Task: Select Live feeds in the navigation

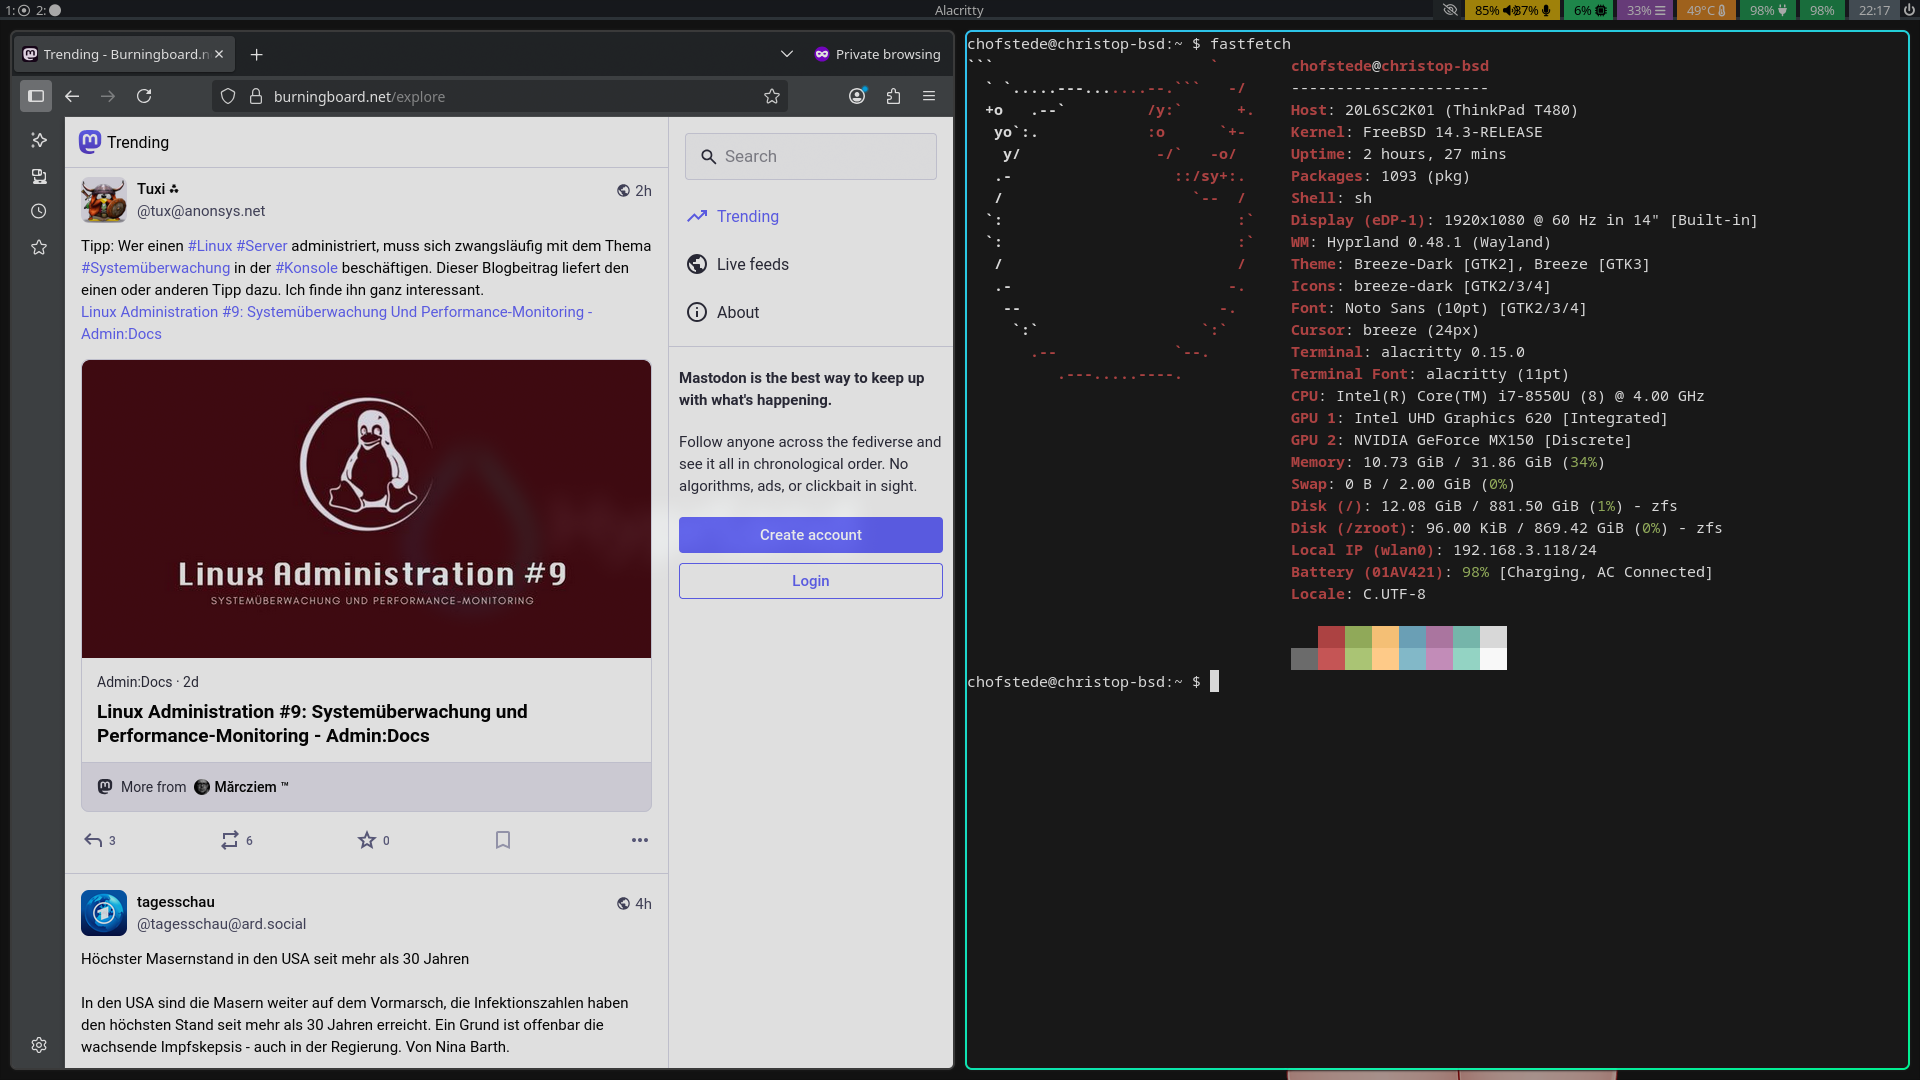Action: [752, 264]
